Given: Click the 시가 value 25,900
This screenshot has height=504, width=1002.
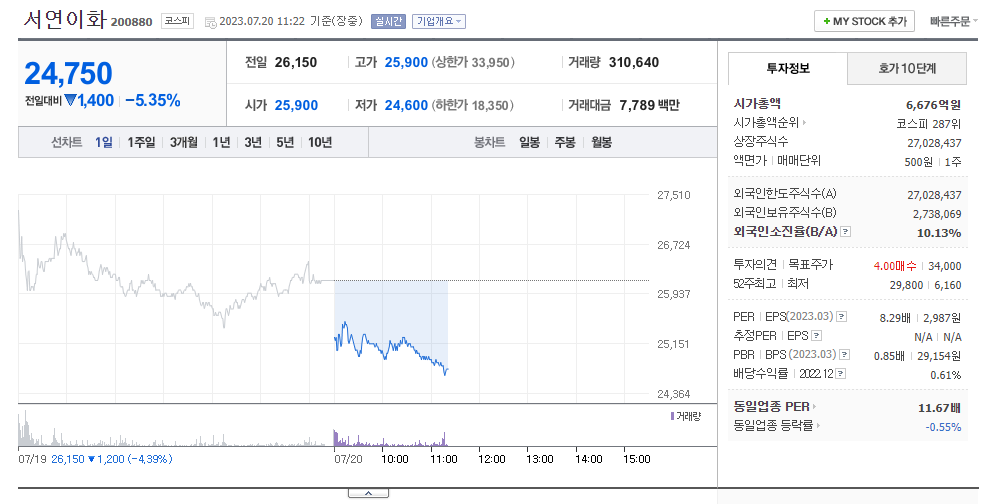Looking at the screenshot, I should pyautogui.click(x=297, y=105).
